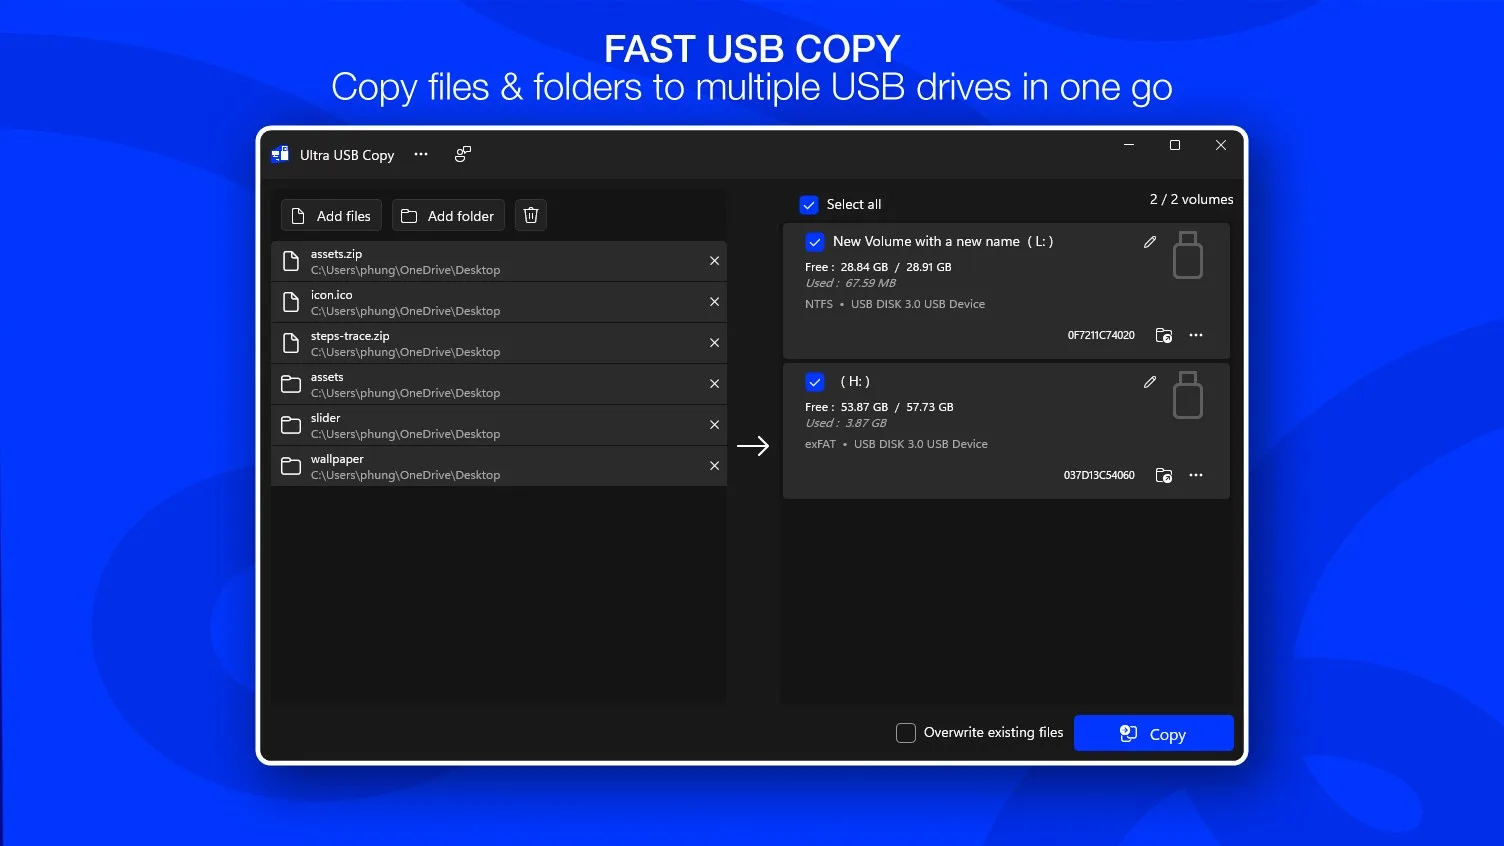Click the 'Used : 67.59 MB' text
Screen dimensions: 1504x846
pyautogui.click(x=851, y=283)
